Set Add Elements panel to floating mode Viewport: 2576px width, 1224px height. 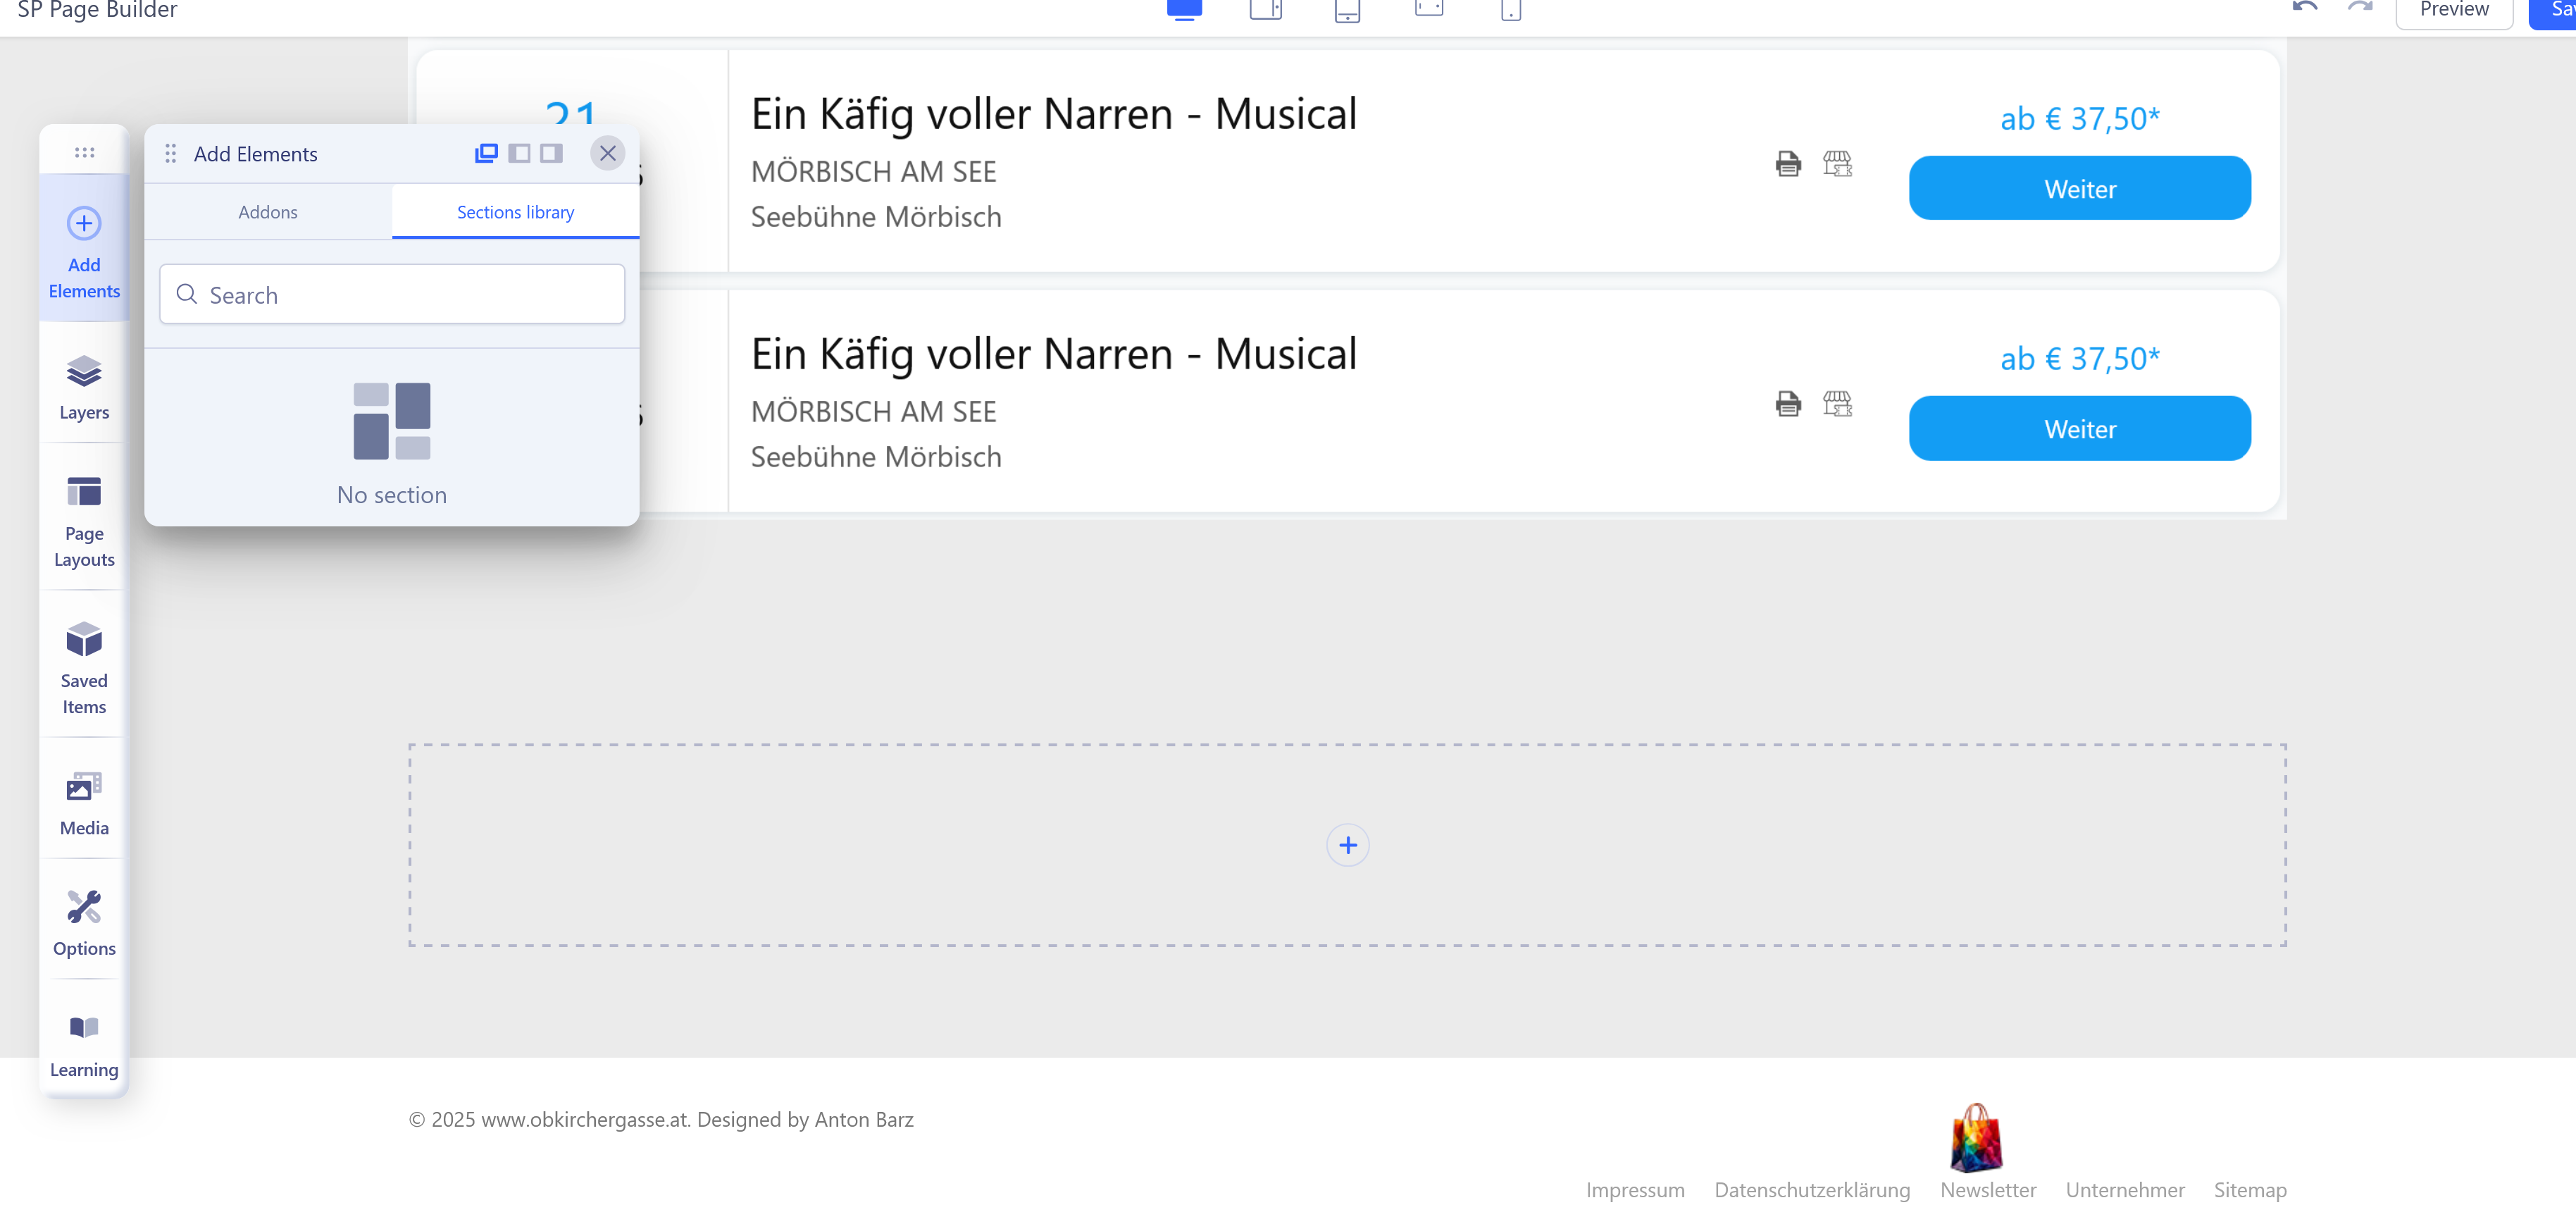coord(486,153)
